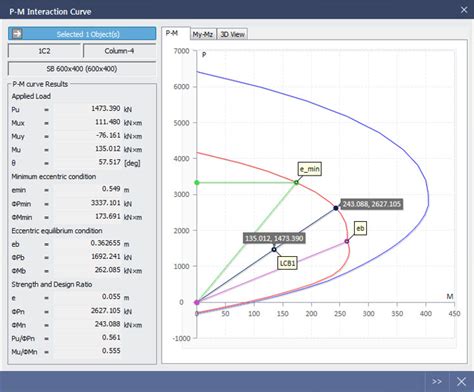Screen dimensions: 474x392
Task: Click the LCB1 load combination label
Action: pos(287,263)
